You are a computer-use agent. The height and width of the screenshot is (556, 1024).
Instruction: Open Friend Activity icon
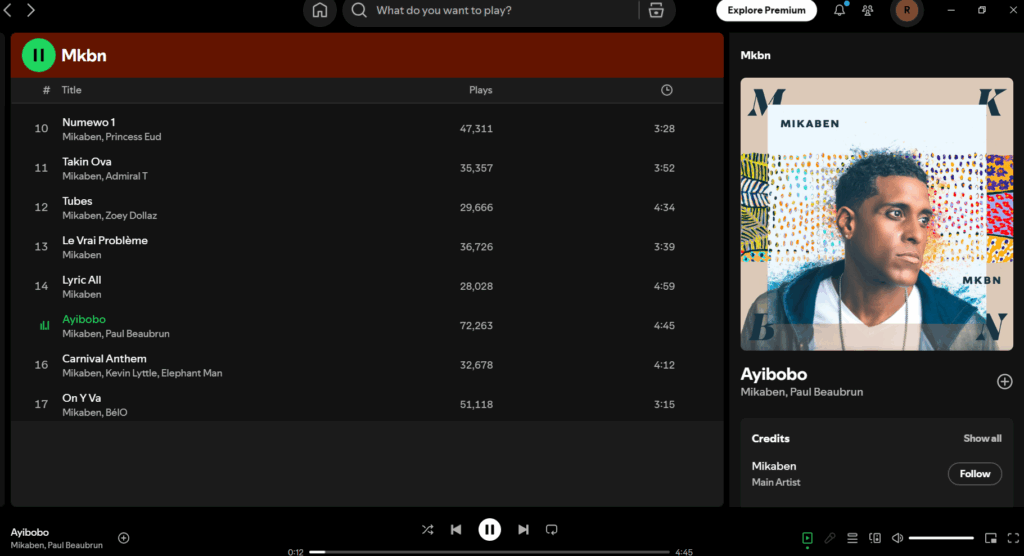point(867,10)
